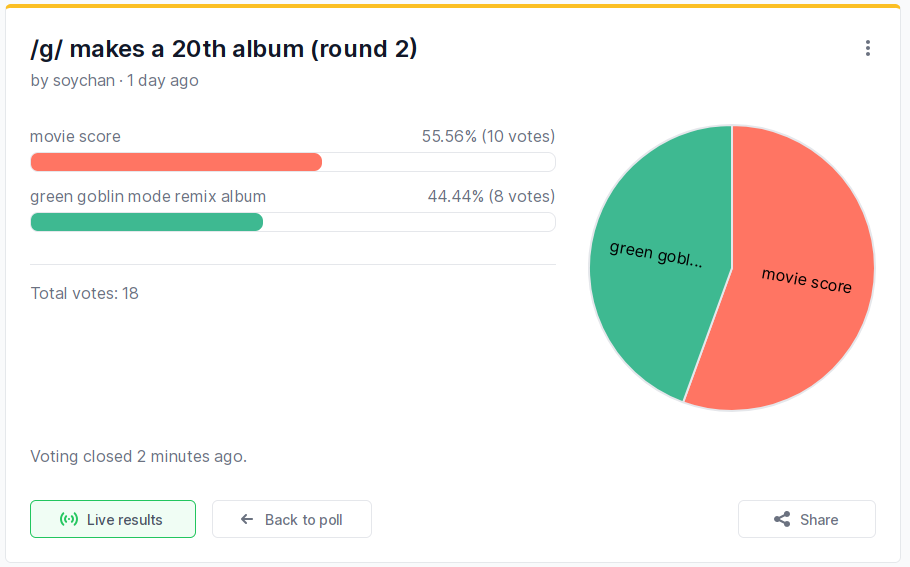The width and height of the screenshot is (910, 567).
Task: Click the share icon in the Share button
Action: pyautogui.click(x=782, y=520)
